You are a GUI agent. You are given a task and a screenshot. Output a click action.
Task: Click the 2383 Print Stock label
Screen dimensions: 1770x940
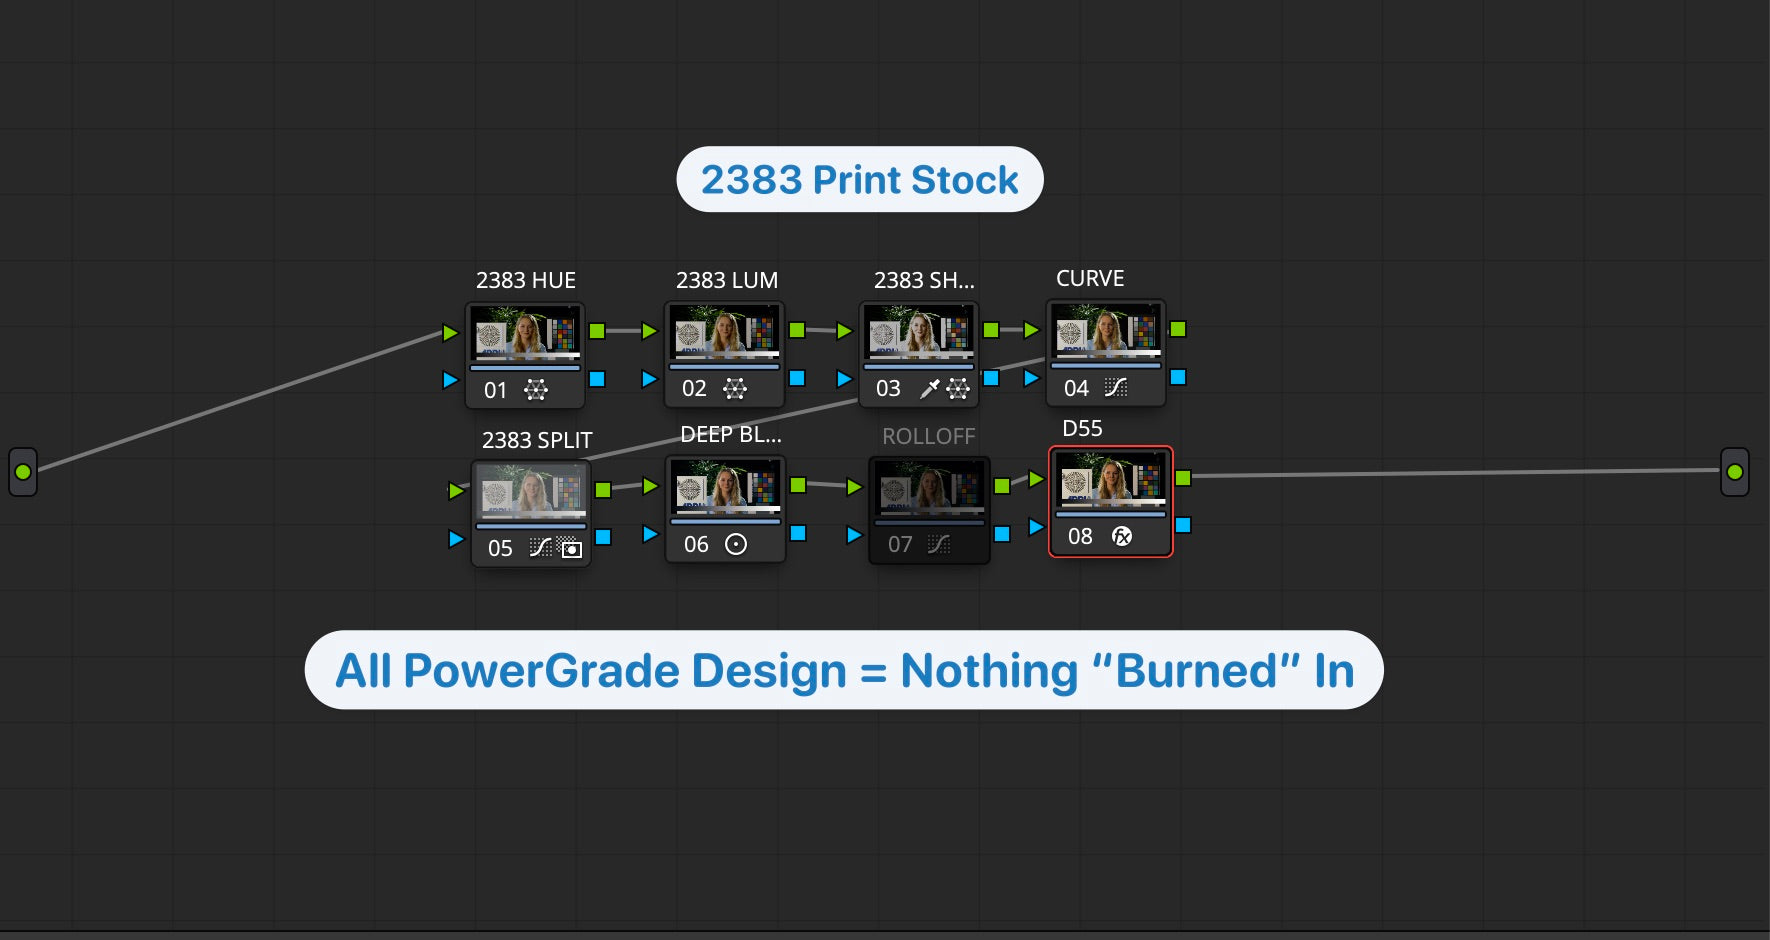(x=859, y=180)
